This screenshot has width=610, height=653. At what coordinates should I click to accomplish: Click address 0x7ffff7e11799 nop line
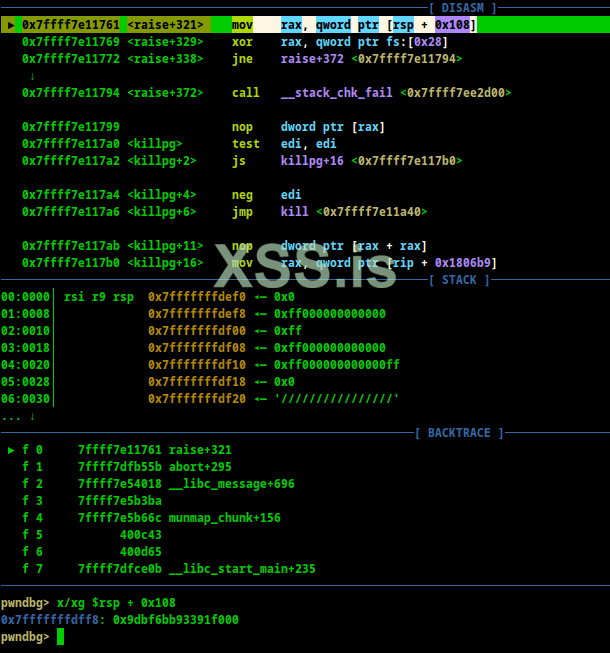coord(203,127)
